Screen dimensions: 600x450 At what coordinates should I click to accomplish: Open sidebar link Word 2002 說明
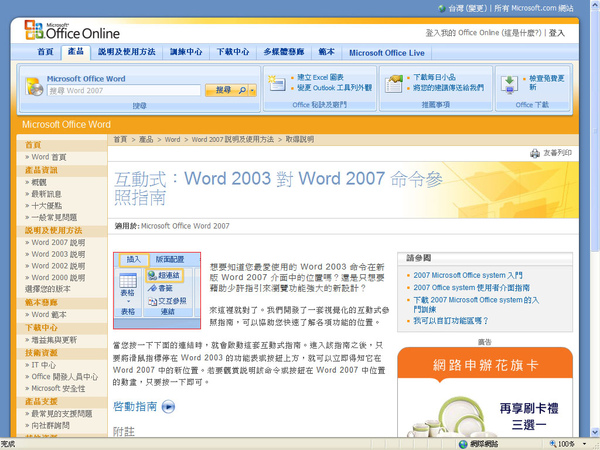(58, 266)
